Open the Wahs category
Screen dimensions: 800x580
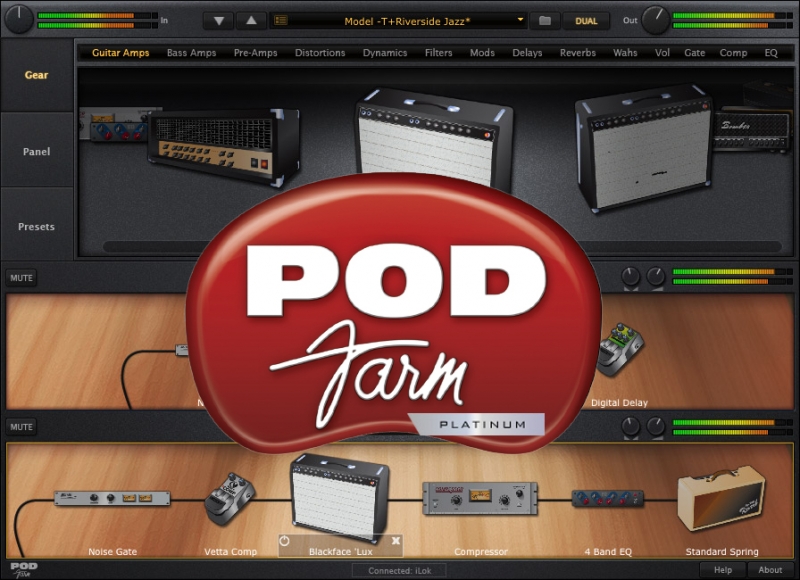click(625, 53)
